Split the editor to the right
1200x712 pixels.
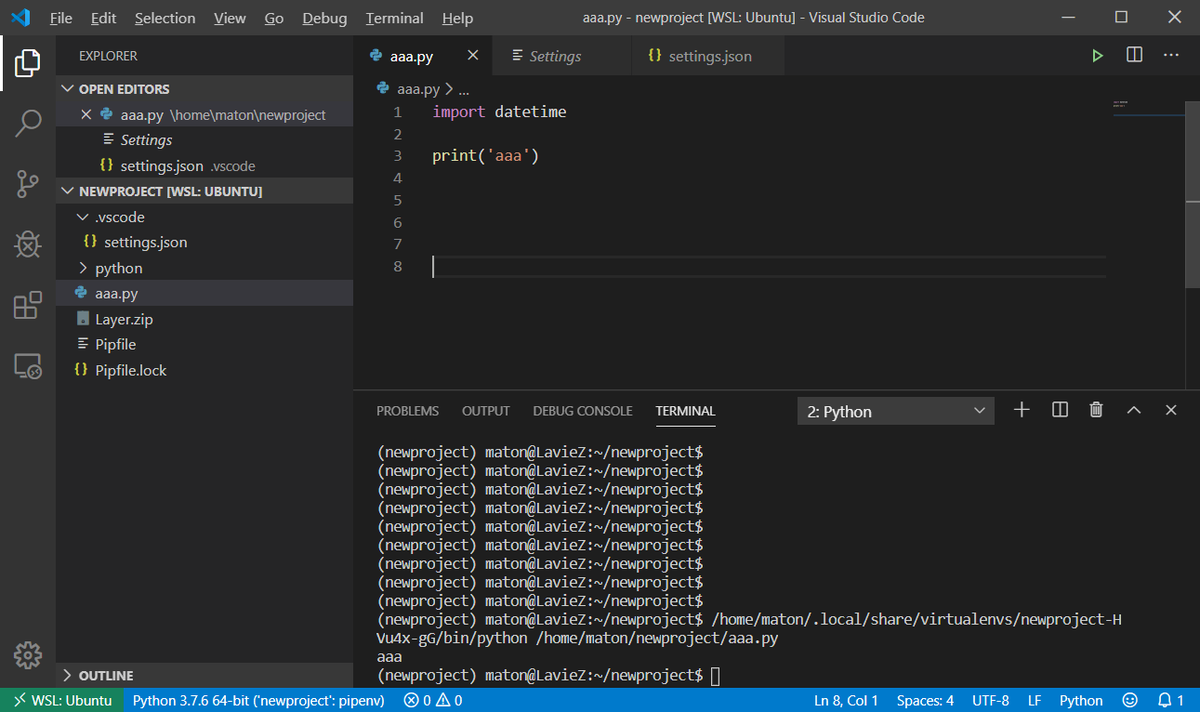1134,55
